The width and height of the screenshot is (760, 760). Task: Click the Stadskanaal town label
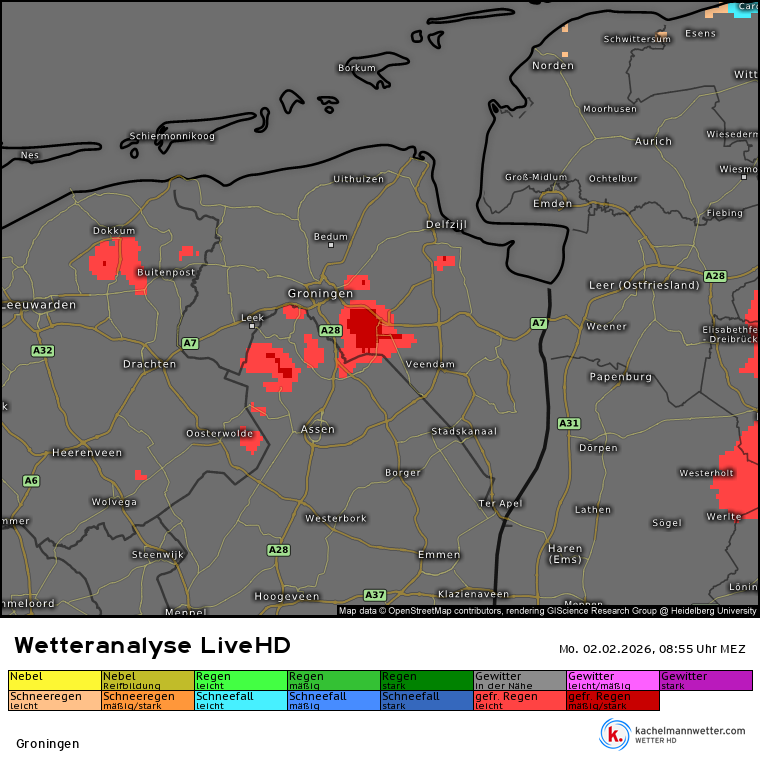tap(464, 431)
